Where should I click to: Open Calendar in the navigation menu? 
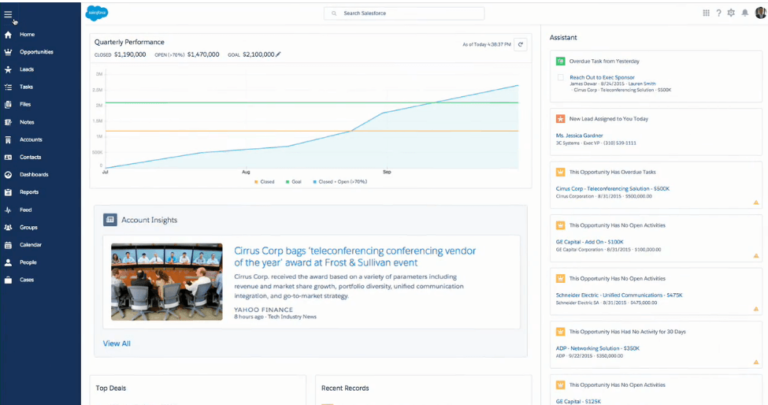pos(30,245)
